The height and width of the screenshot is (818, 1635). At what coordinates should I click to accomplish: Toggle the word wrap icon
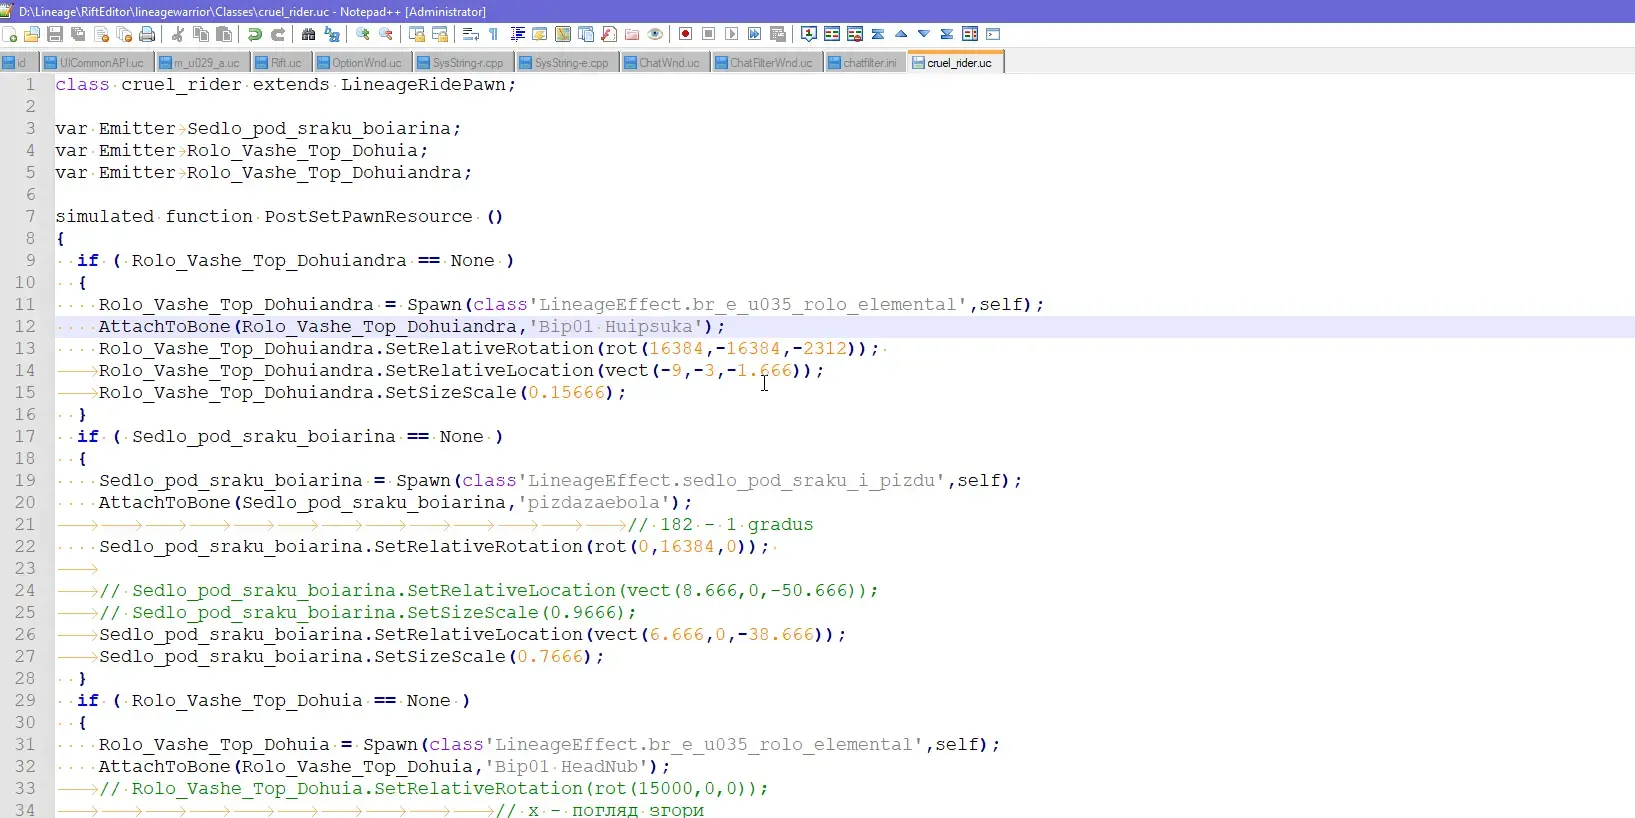(x=471, y=34)
